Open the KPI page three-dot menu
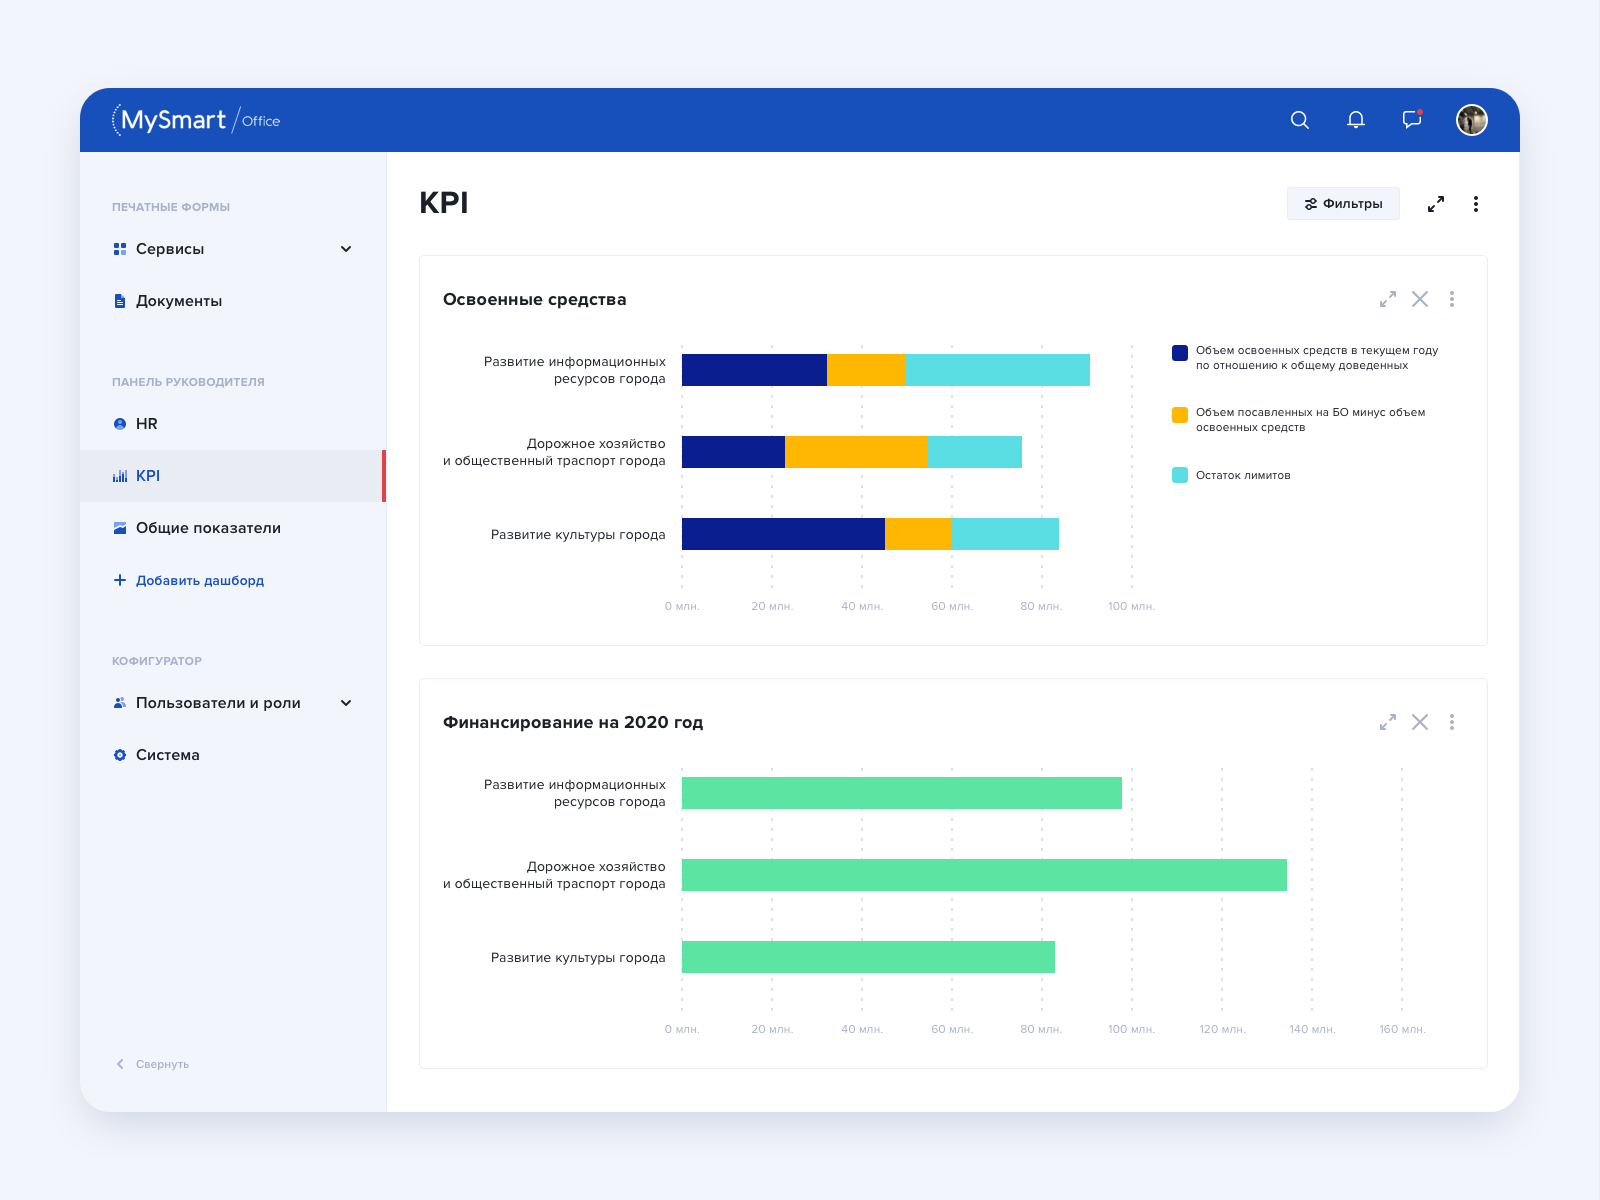This screenshot has height=1200, width=1600. coord(1476,204)
